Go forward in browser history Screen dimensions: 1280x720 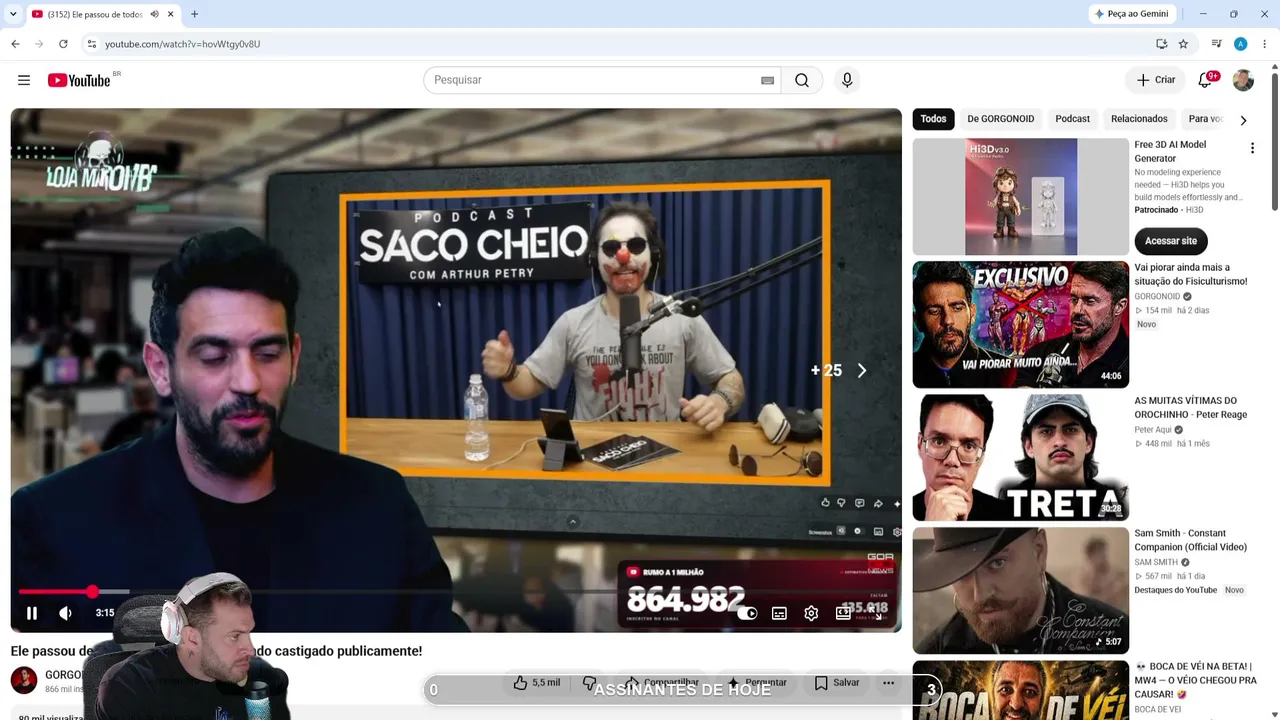click(39, 44)
